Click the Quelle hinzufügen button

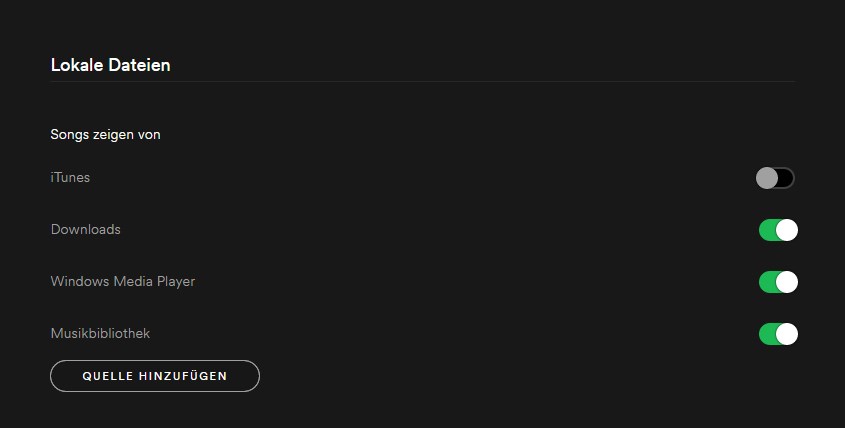[x=155, y=376]
